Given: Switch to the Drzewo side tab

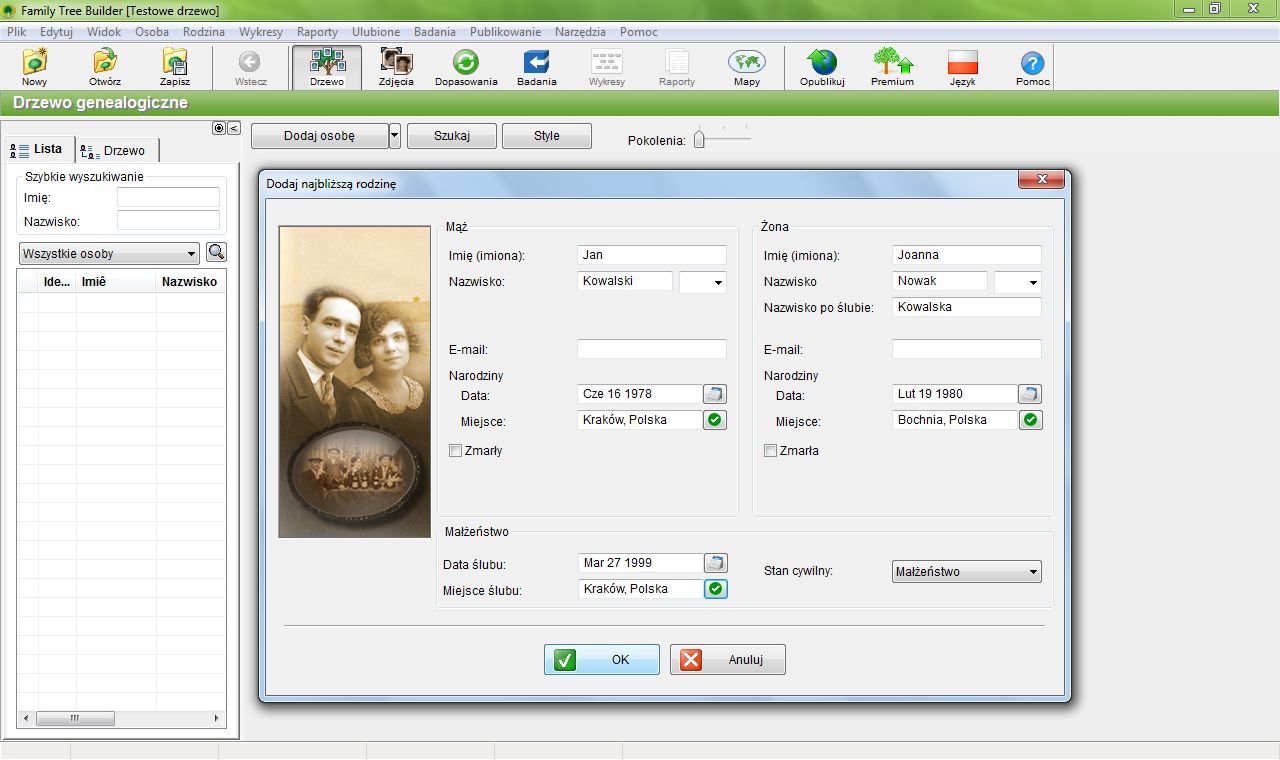Looking at the screenshot, I should tap(118, 151).
